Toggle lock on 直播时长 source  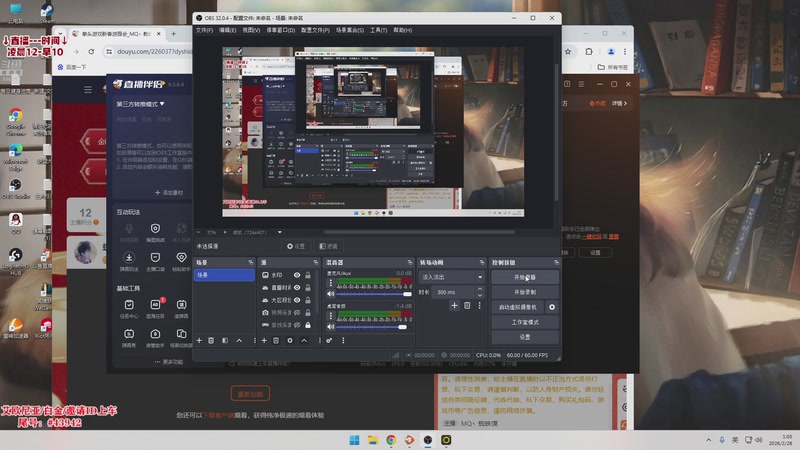coord(308,288)
